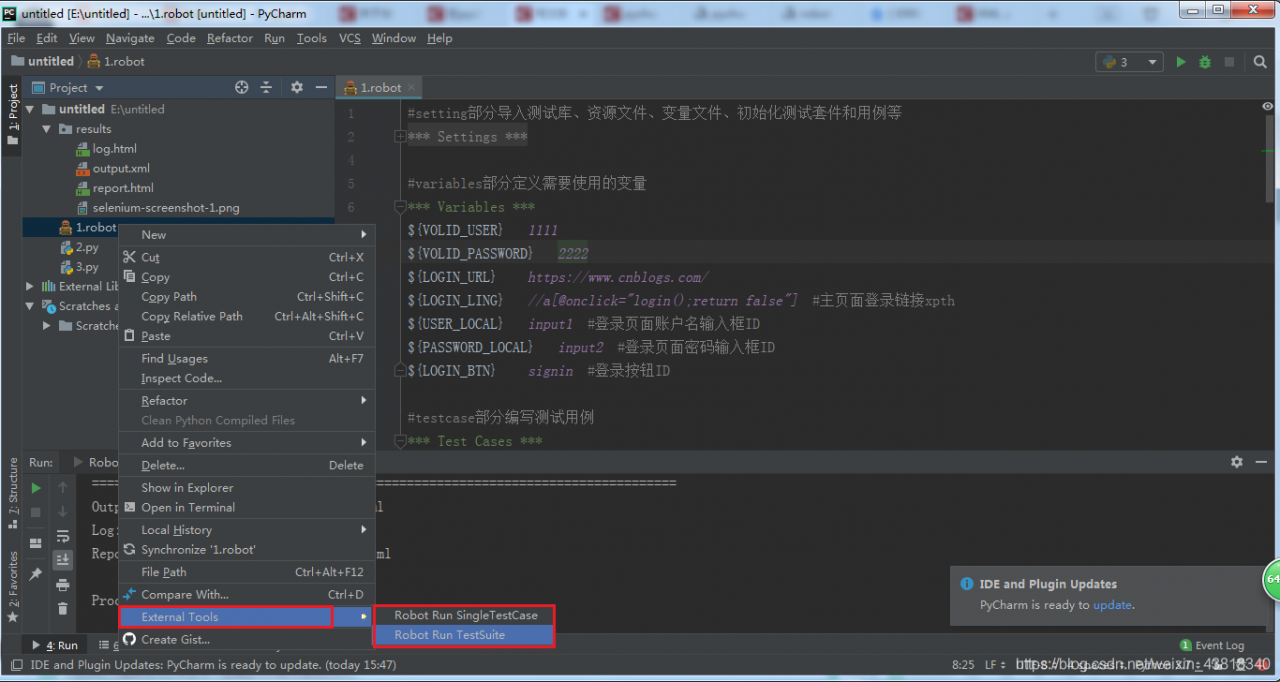Fold the Settings section in editor gutter
This screenshot has width=1280, height=682.
pyautogui.click(x=400, y=136)
